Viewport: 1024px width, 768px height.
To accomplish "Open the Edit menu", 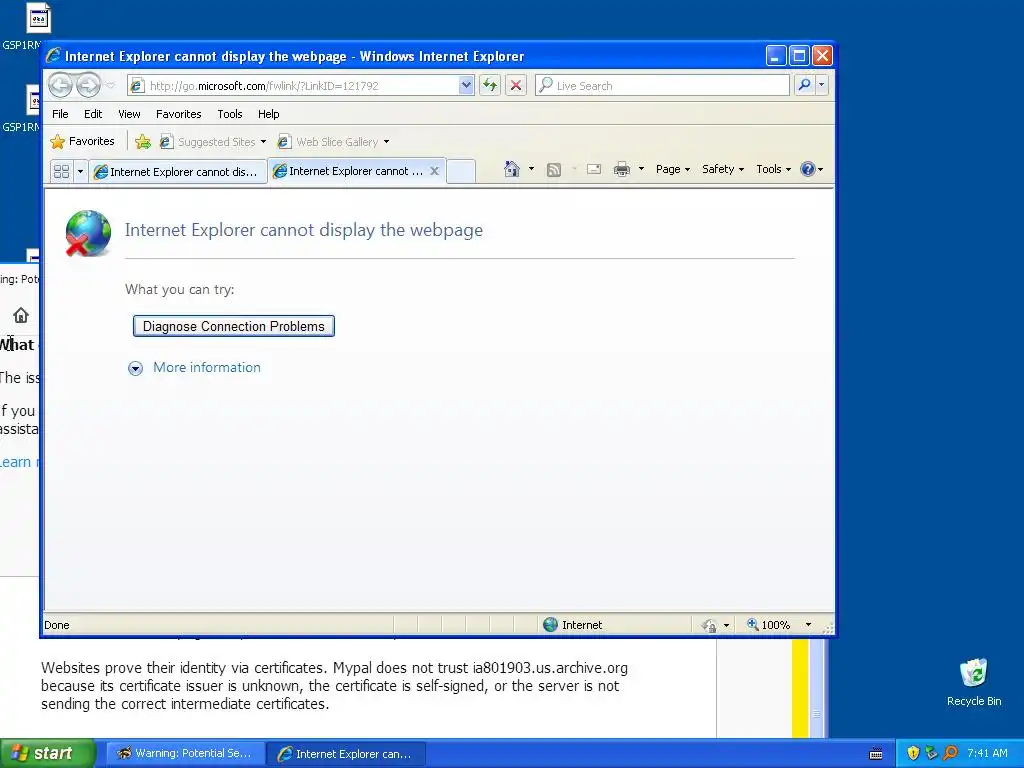I will (x=93, y=114).
